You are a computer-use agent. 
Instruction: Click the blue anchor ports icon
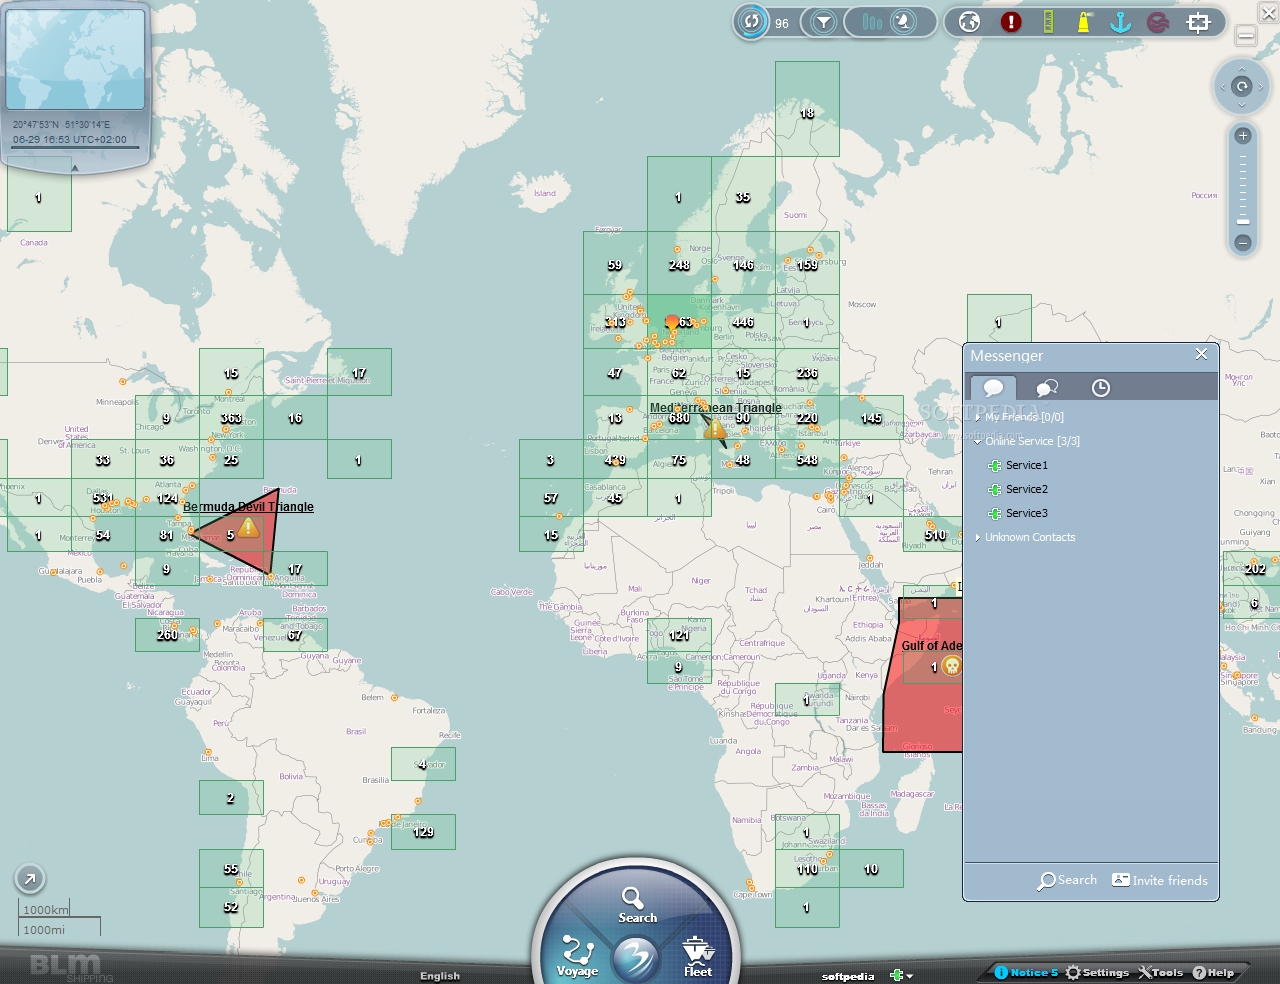(x=1120, y=22)
